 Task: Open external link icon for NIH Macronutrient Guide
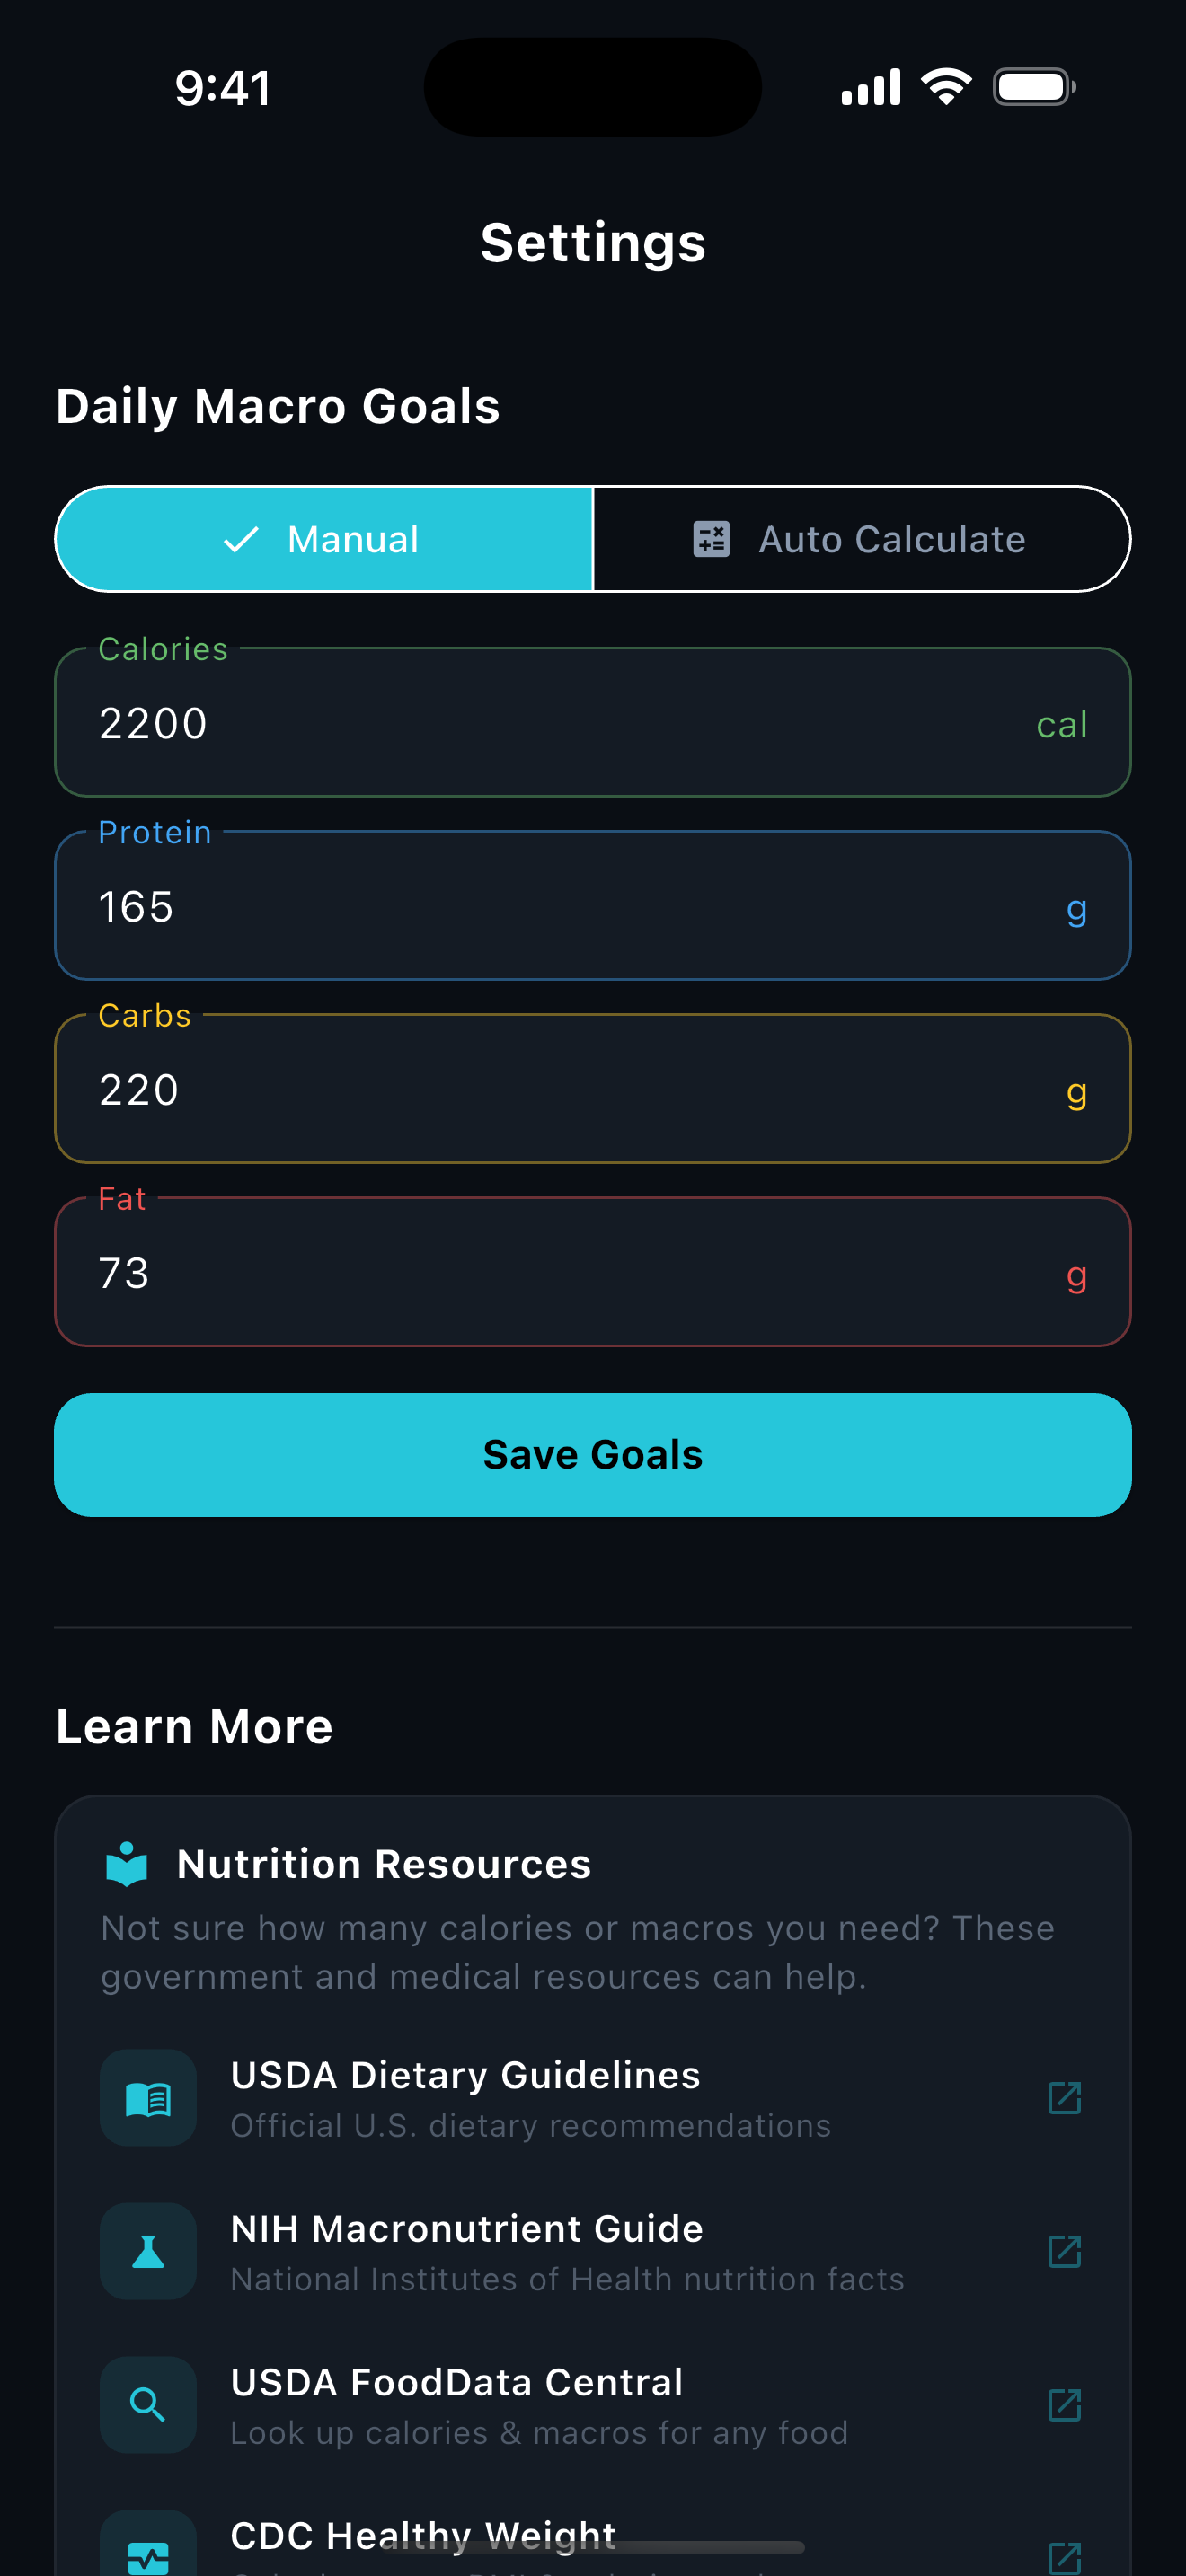[1064, 2251]
